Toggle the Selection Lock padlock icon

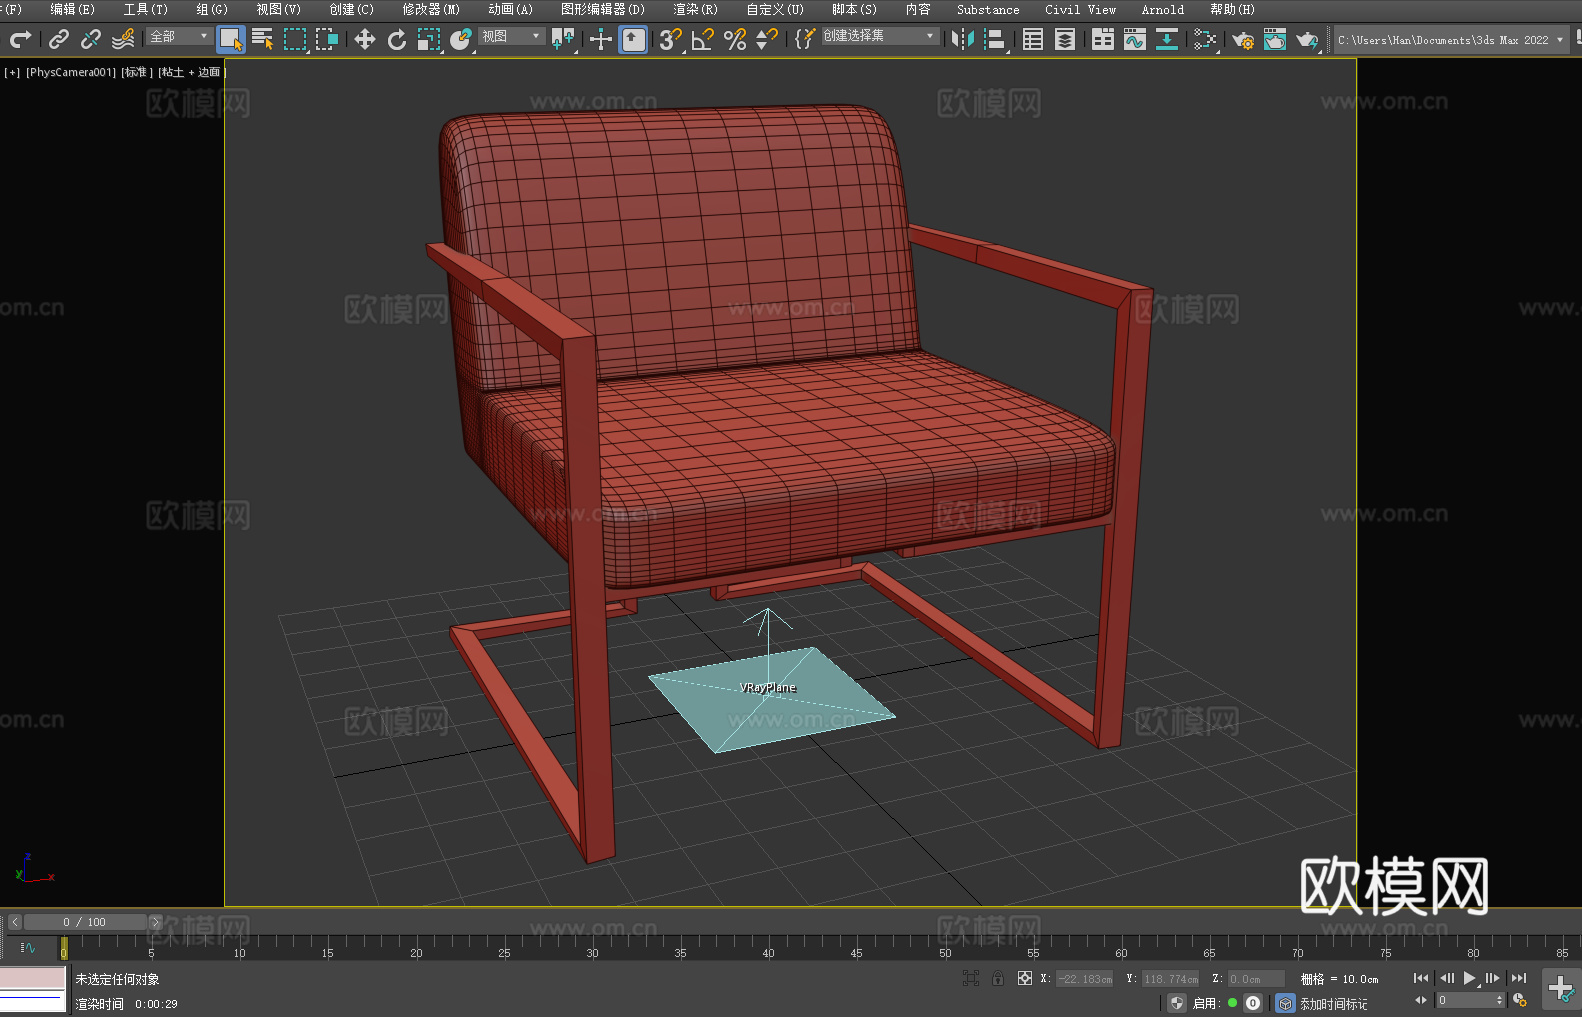[998, 978]
